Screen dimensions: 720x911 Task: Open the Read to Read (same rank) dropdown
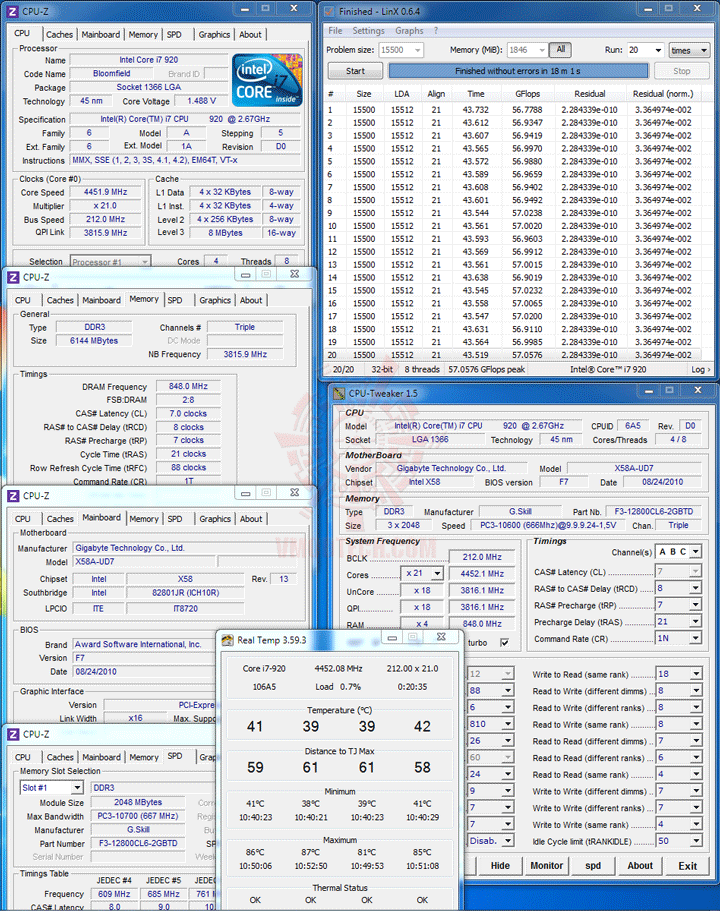pos(696,774)
